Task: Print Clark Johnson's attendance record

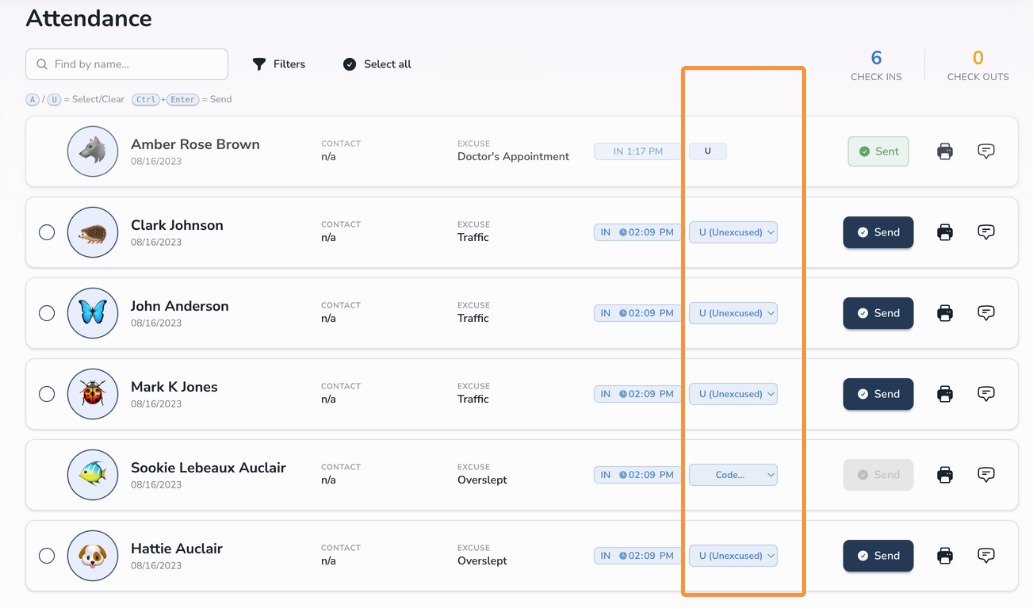Action: [945, 232]
